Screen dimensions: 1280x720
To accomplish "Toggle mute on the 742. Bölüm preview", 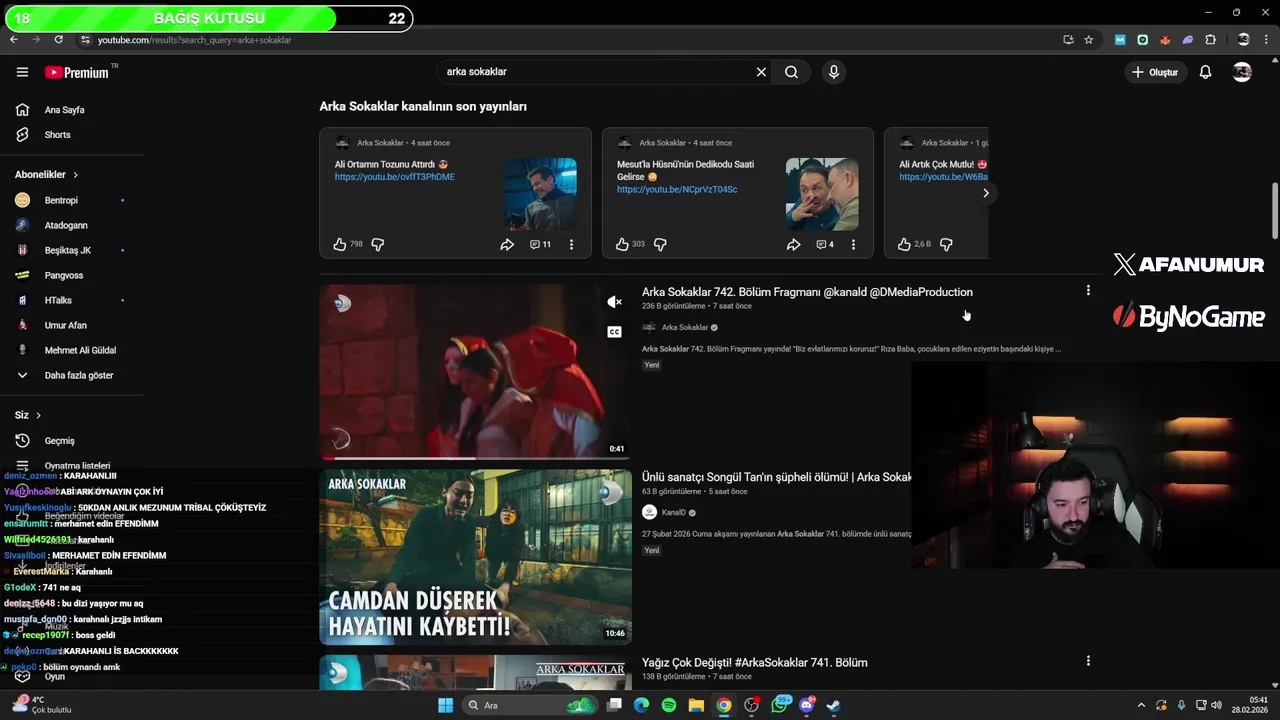I will tap(614, 302).
